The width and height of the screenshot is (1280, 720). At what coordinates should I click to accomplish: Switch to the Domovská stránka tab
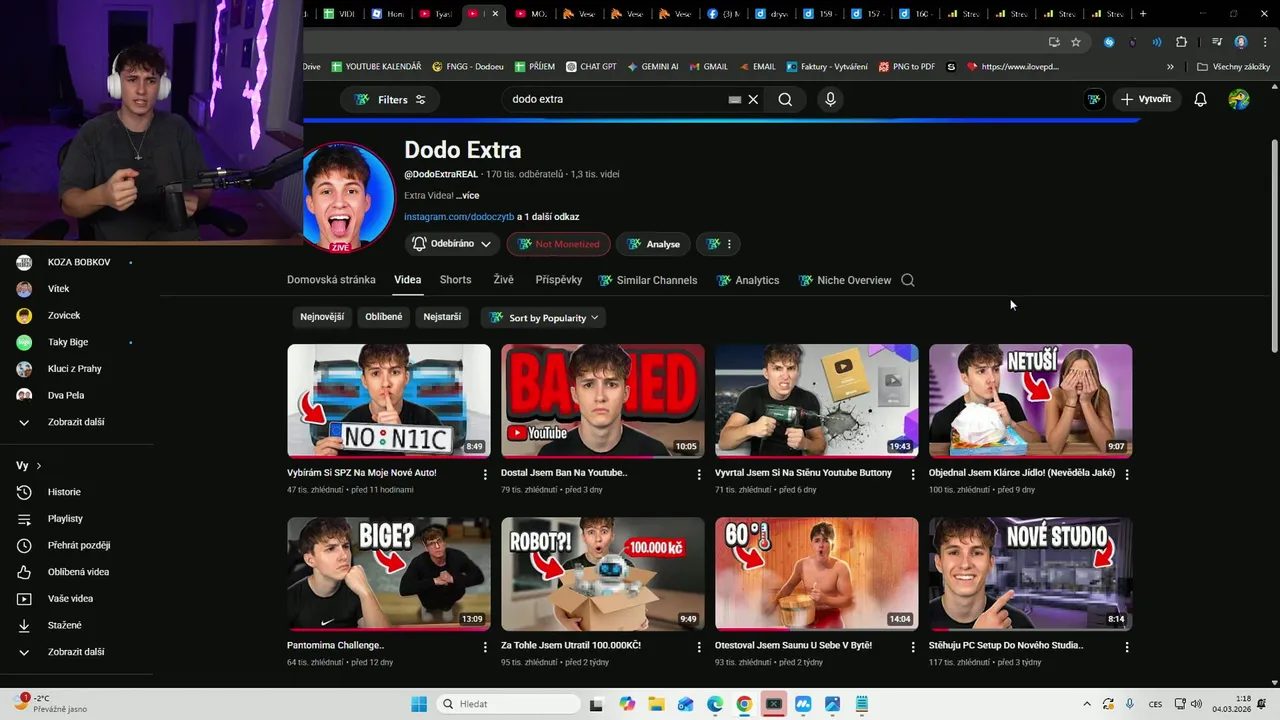pyautogui.click(x=331, y=280)
